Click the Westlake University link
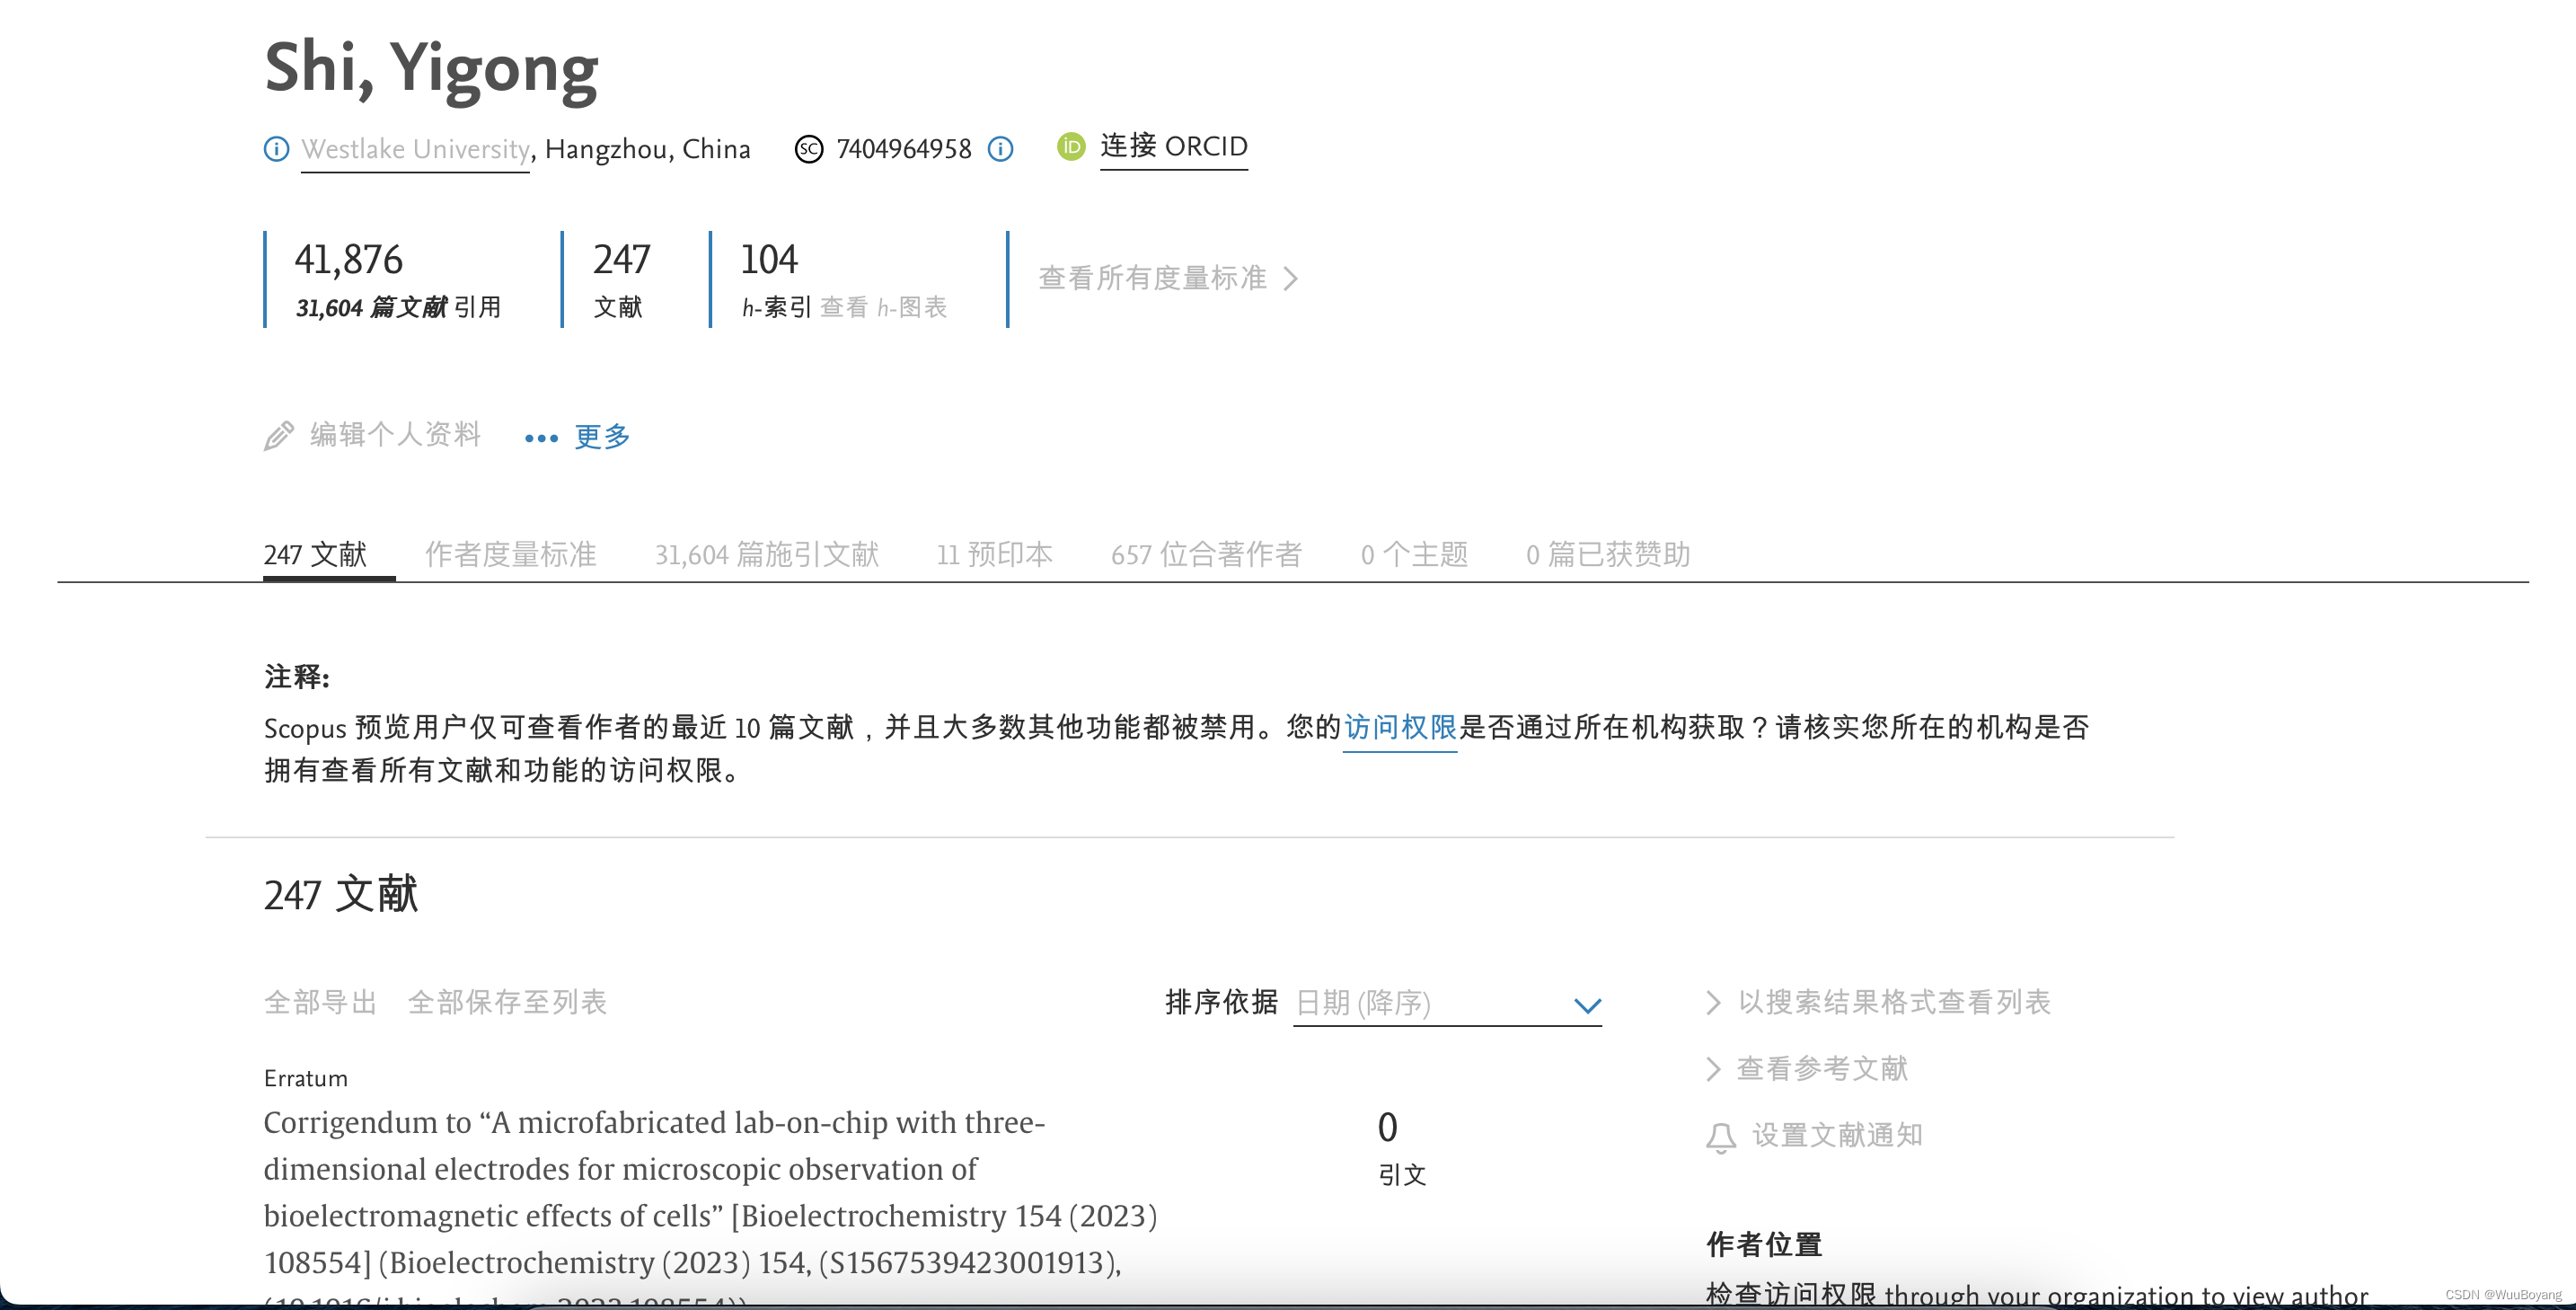 tap(415, 149)
